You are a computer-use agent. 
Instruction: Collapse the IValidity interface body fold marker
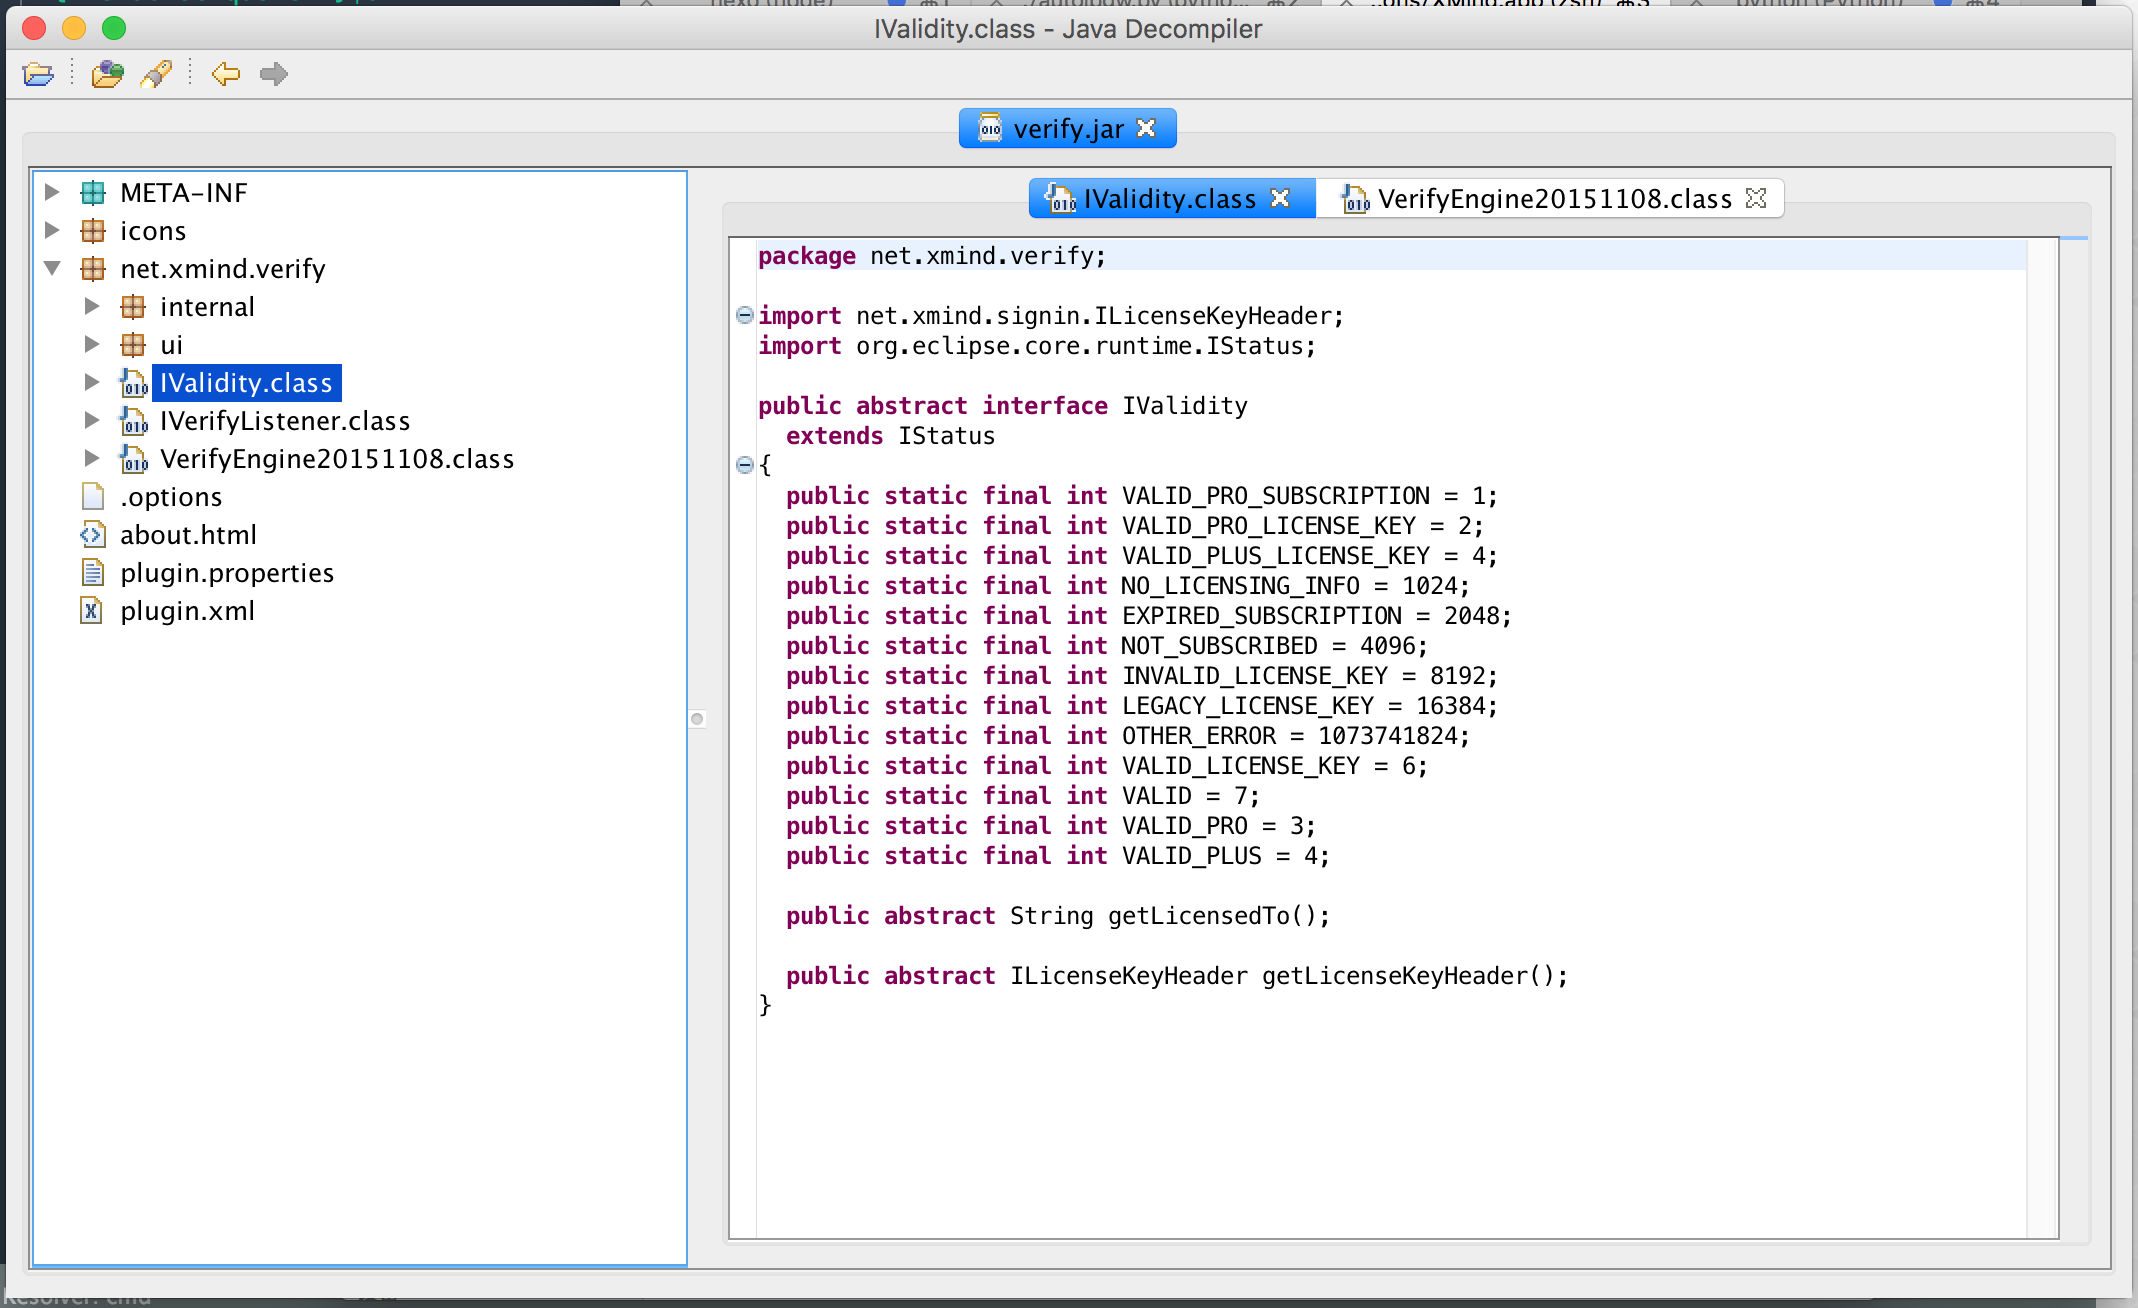743,464
